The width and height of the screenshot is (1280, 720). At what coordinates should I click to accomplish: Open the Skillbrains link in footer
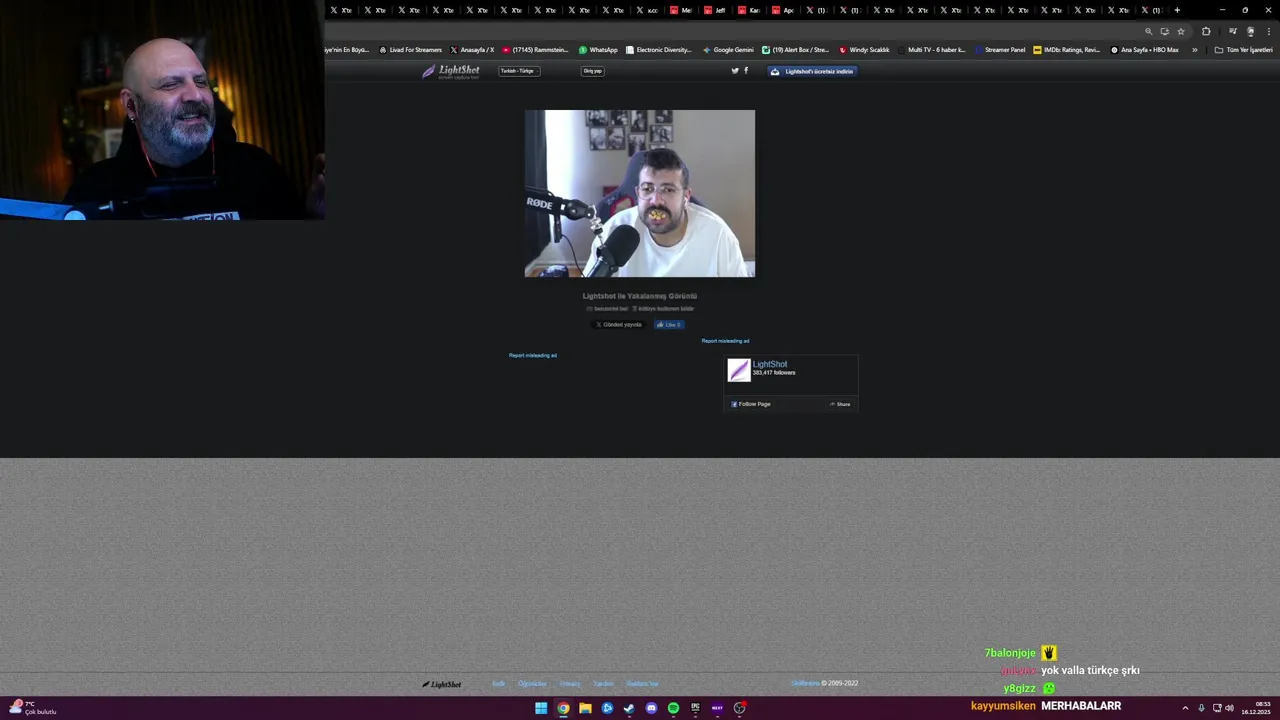coord(805,684)
